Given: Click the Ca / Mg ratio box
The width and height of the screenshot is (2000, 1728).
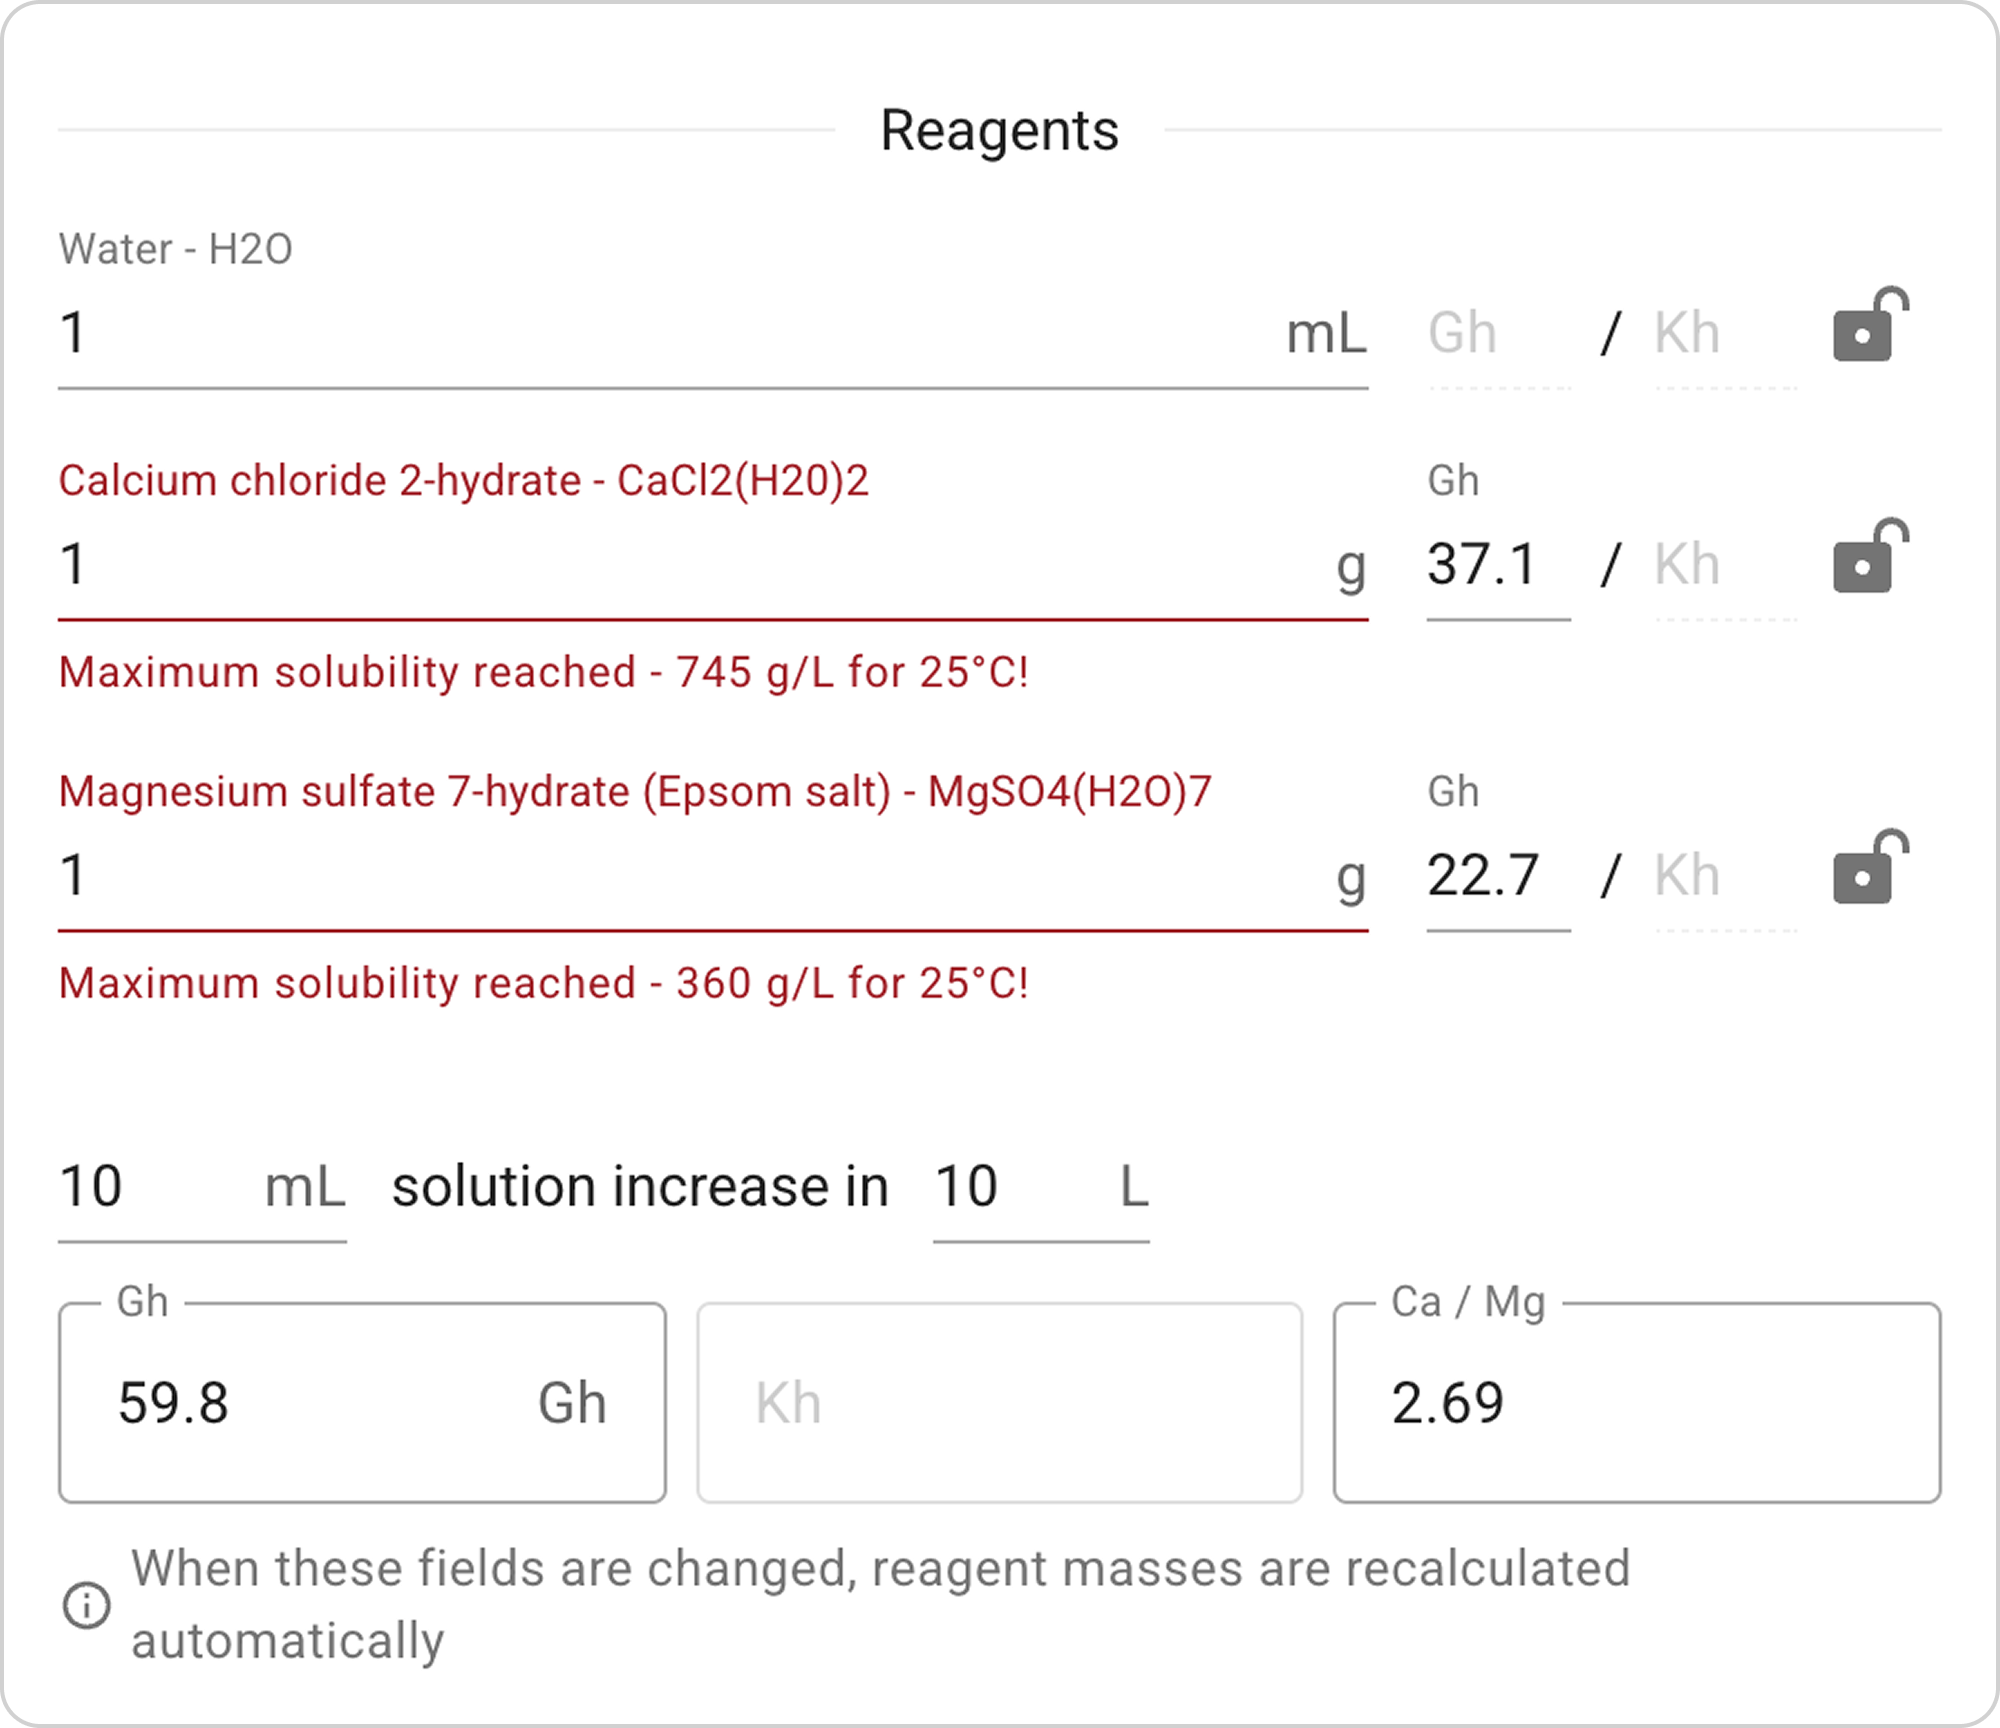Looking at the screenshot, I should (x=1636, y=1403).
